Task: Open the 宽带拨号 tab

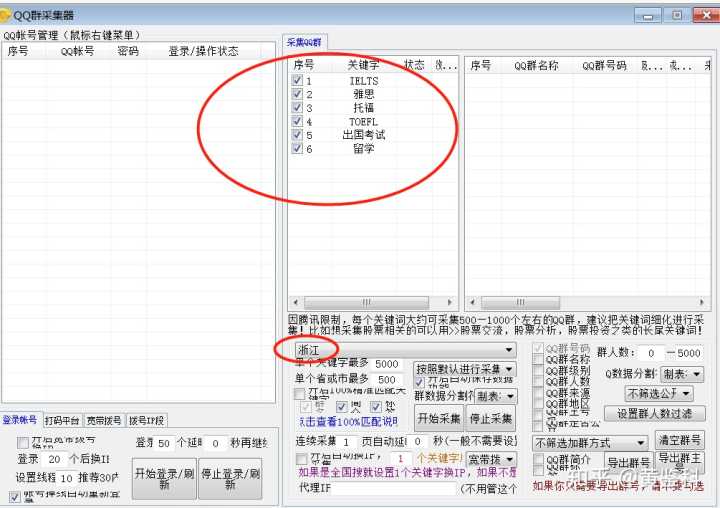Action: point(103,420)
